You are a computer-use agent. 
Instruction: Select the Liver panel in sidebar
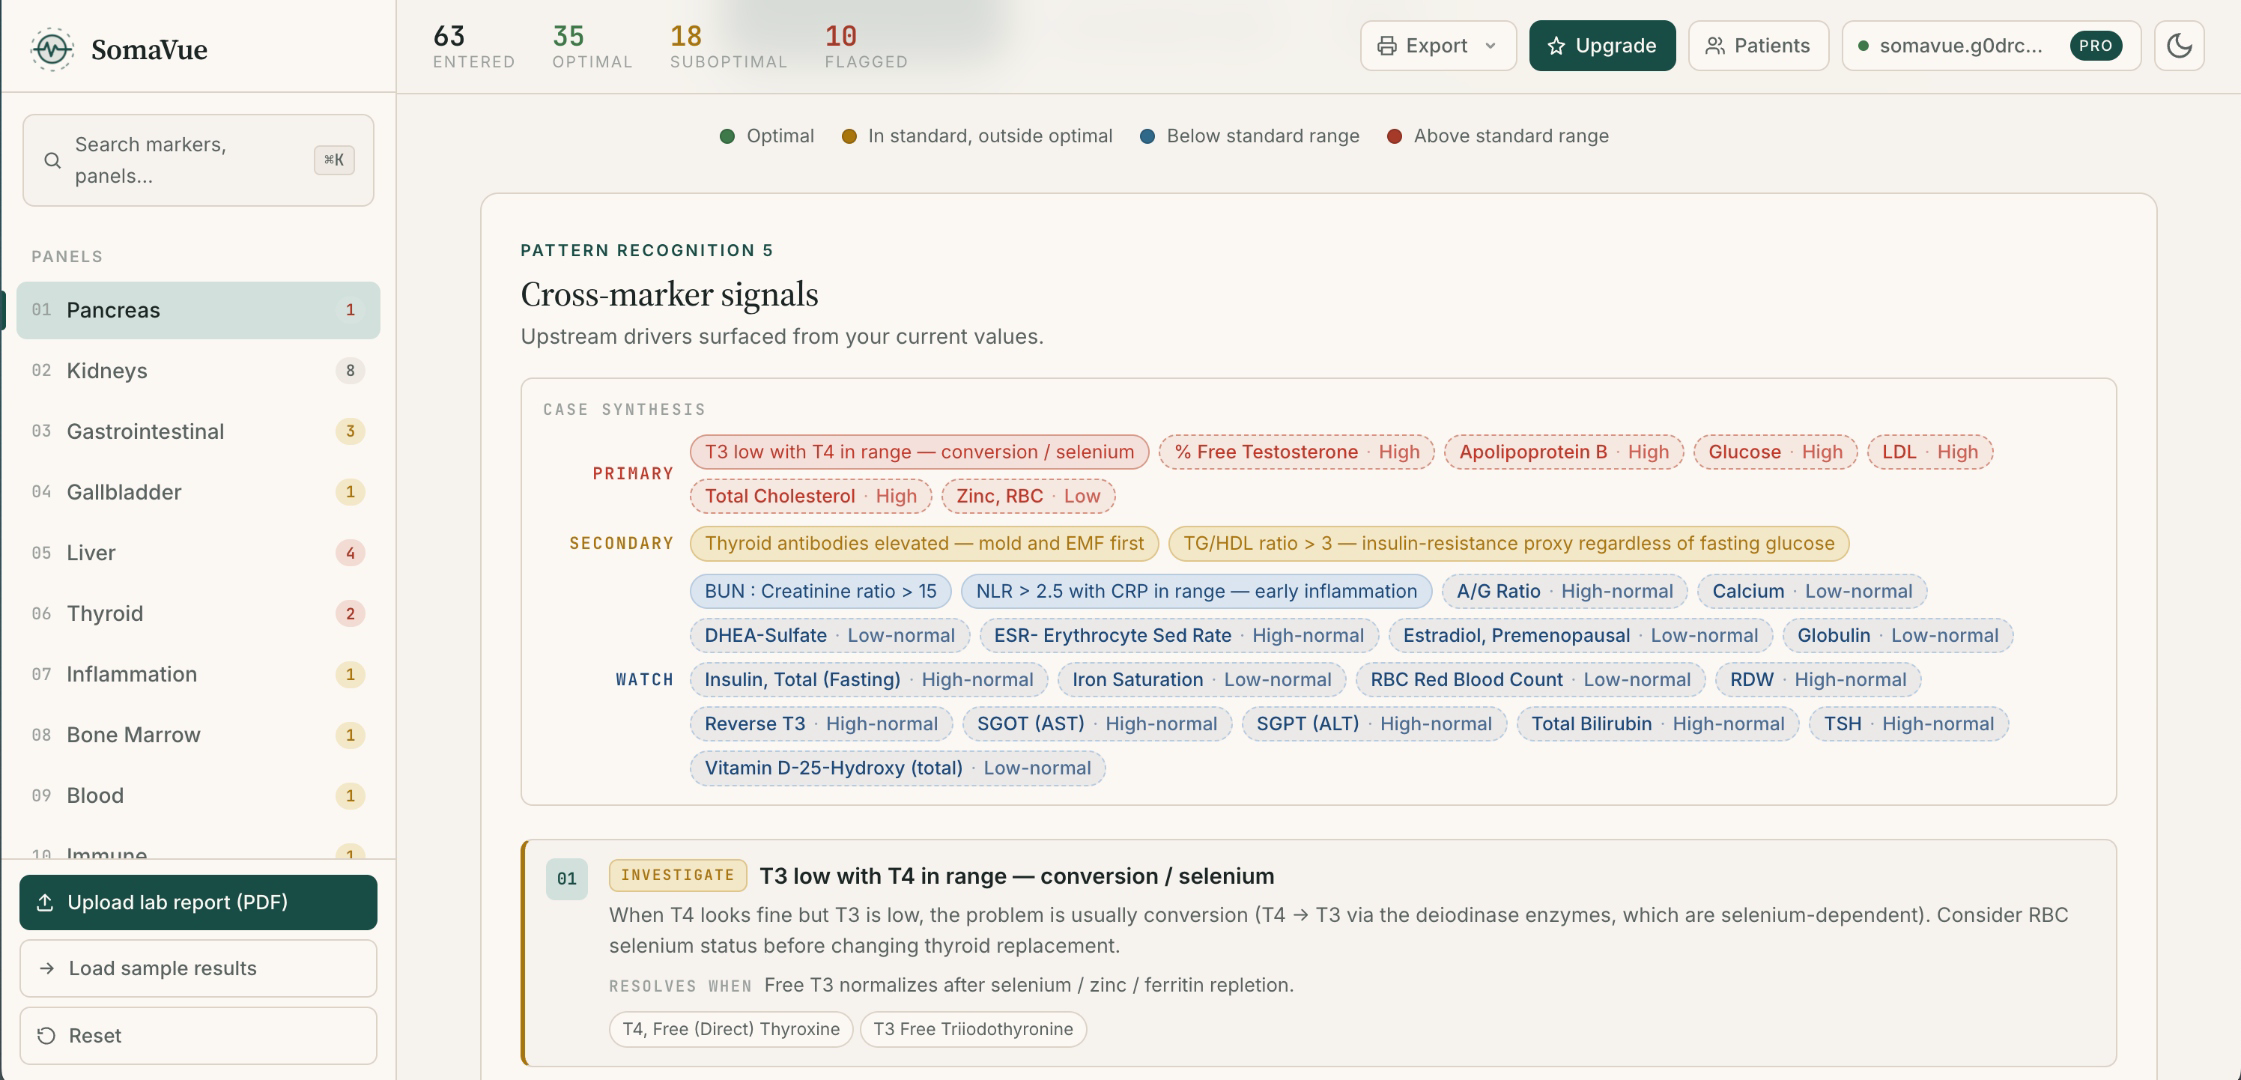[x=198, y=553]
